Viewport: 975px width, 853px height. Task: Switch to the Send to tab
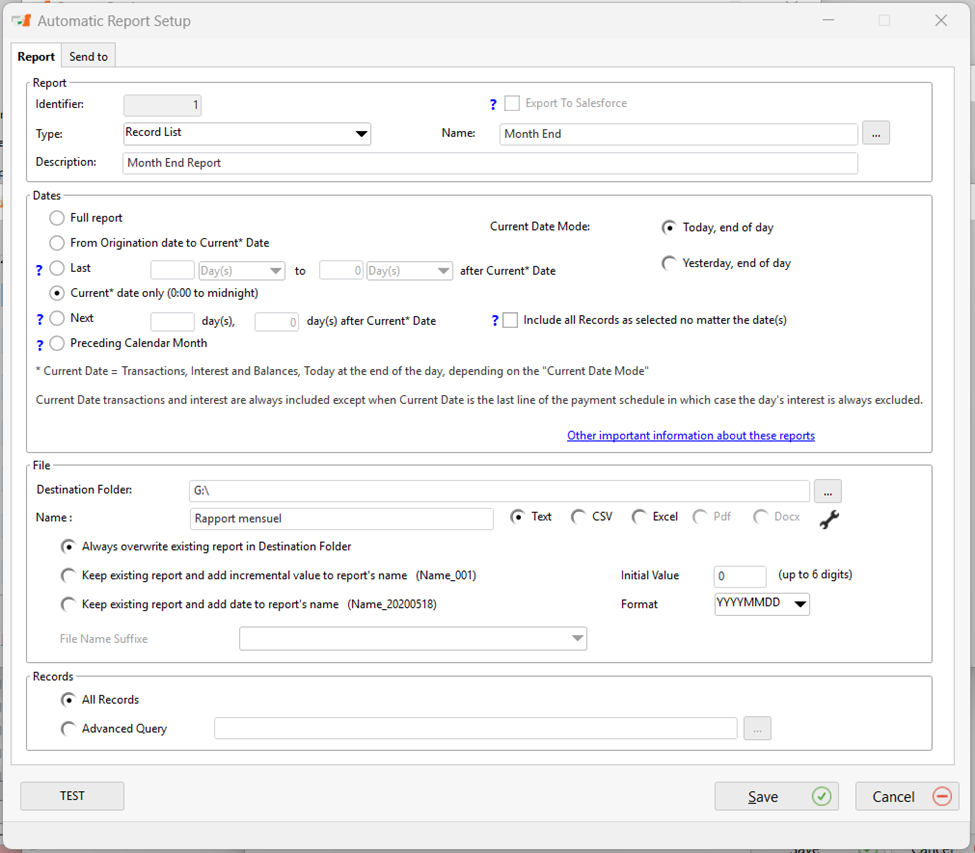(x=88, y=57)
